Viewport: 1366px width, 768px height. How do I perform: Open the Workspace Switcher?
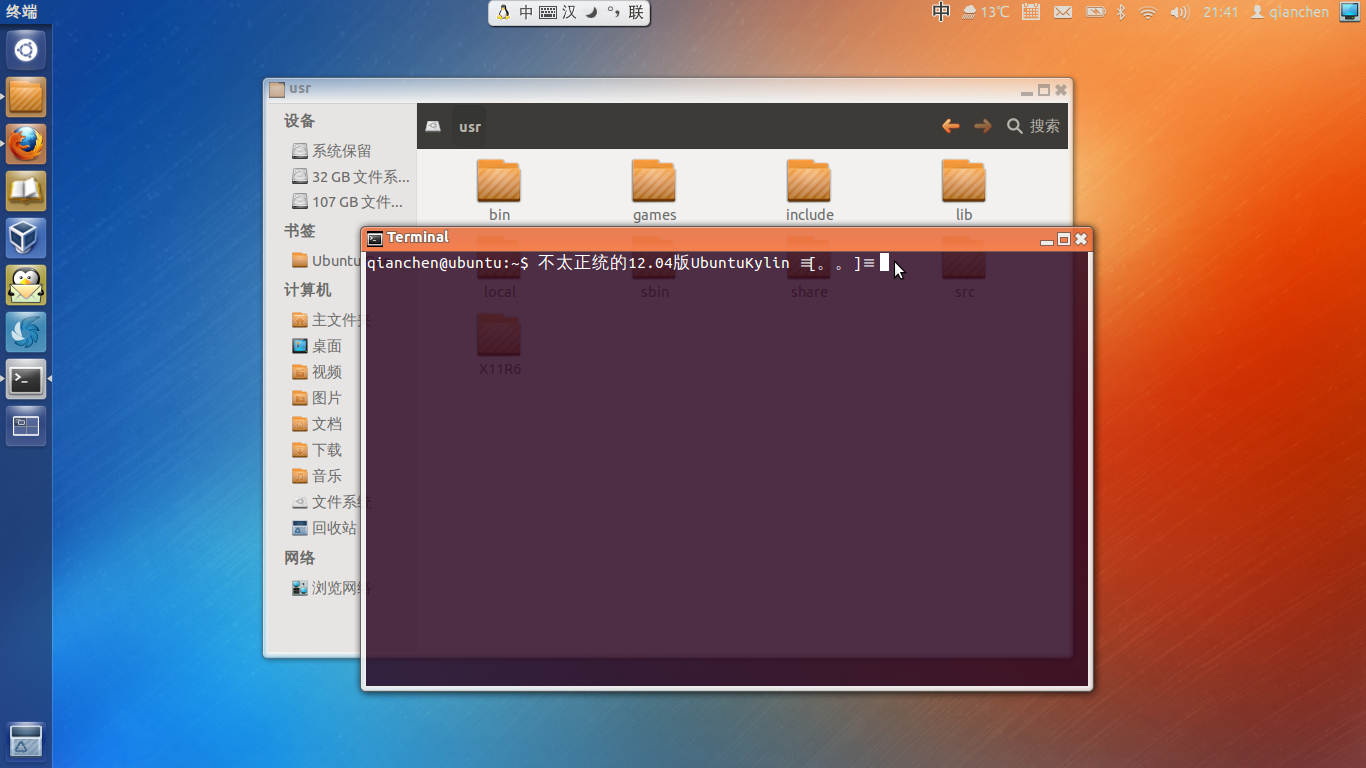(x=26, y=426)
